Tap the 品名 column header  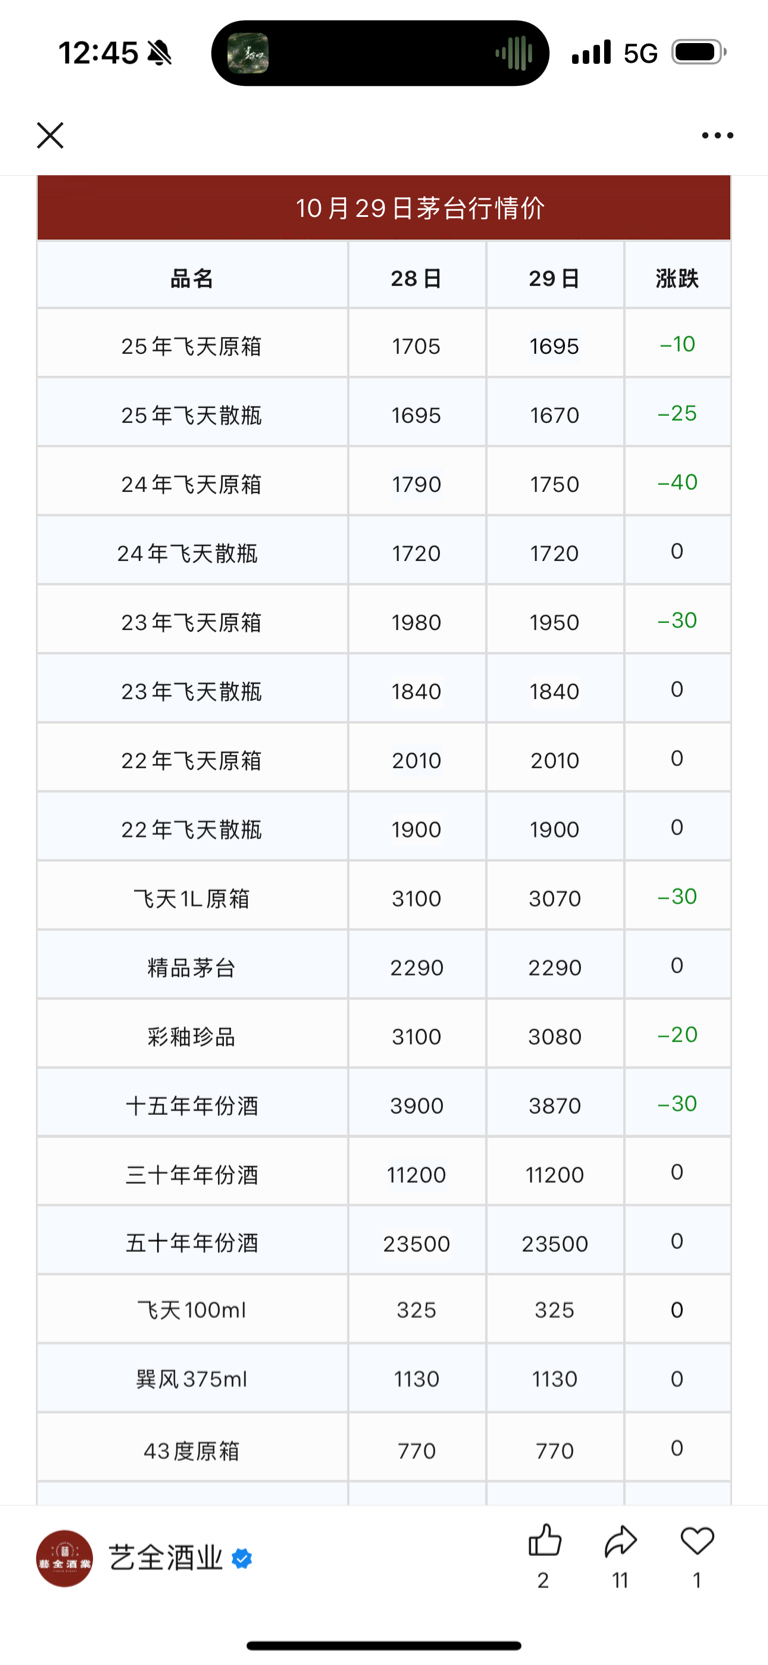(192, 278)
